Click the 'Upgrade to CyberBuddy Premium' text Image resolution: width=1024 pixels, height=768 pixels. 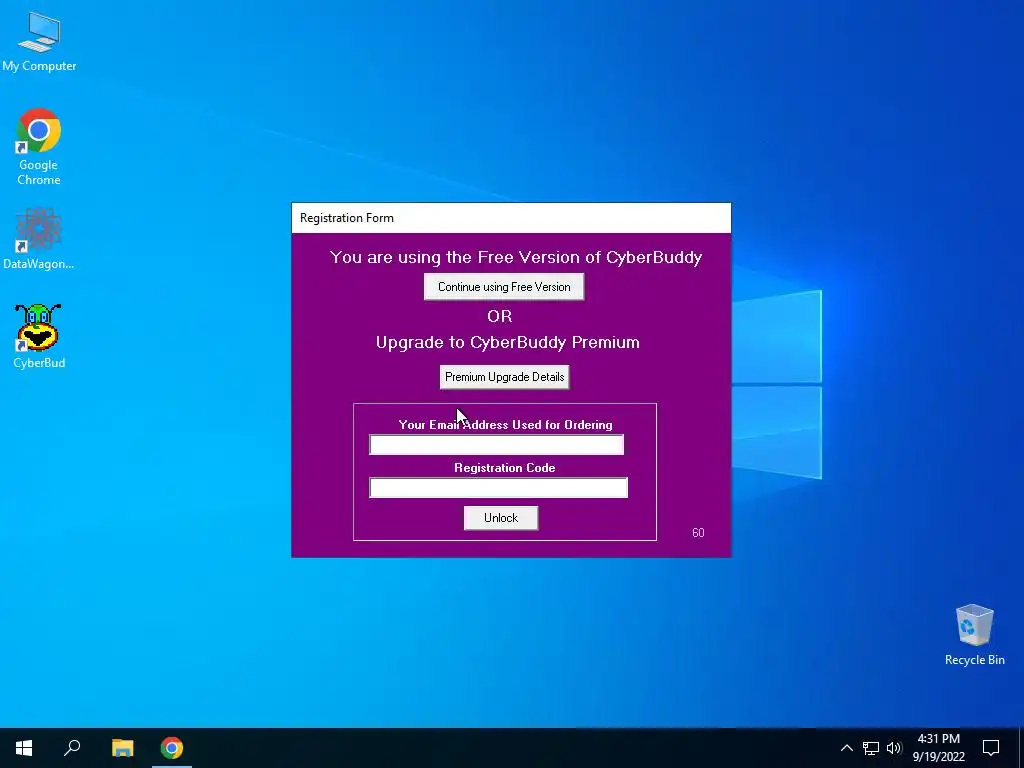pos(507,342)
